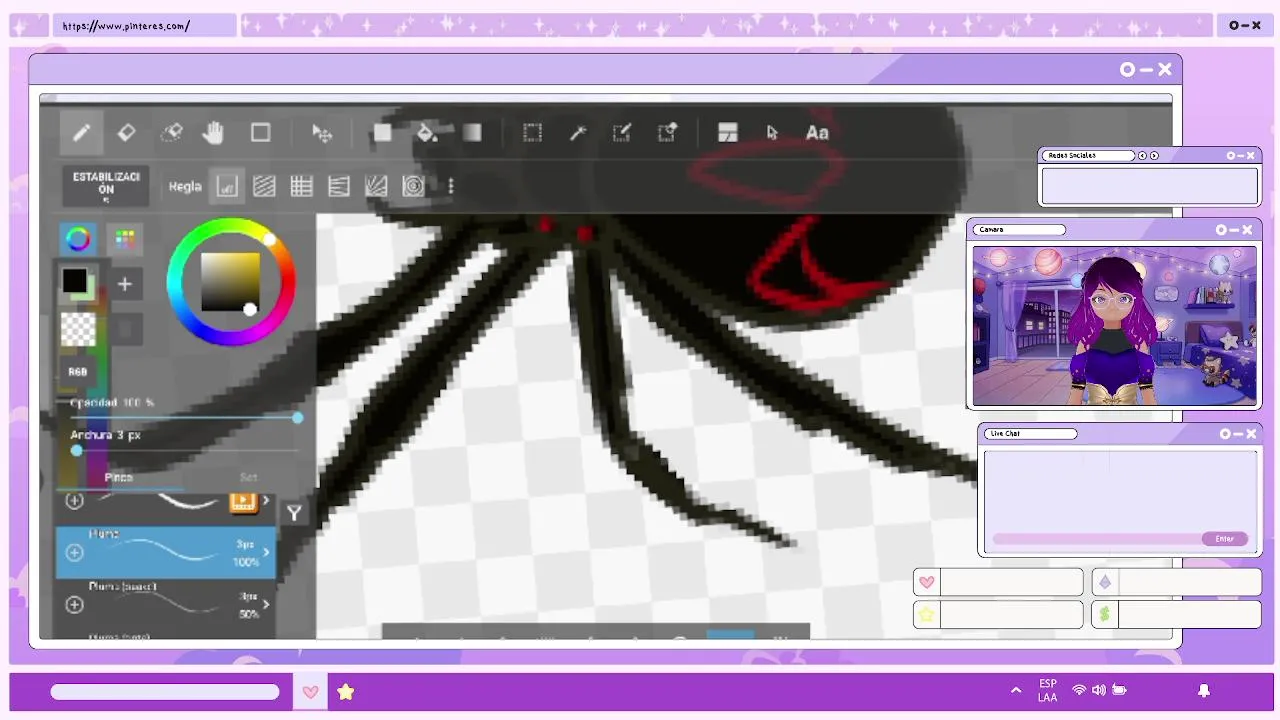The height and width of the screenshot is (720, 1280).
Task: Switch to the Pincel brush tab
Action: [118, 478]
